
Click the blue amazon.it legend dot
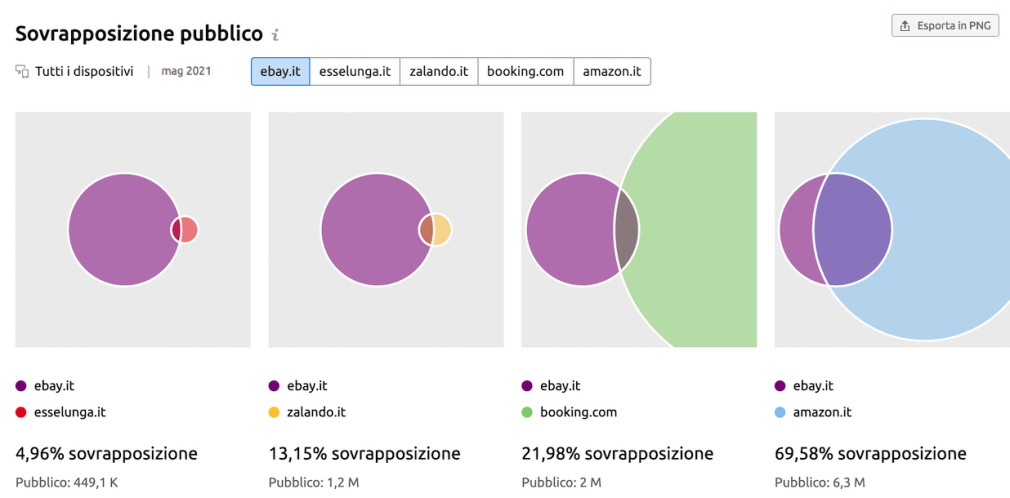781,412
